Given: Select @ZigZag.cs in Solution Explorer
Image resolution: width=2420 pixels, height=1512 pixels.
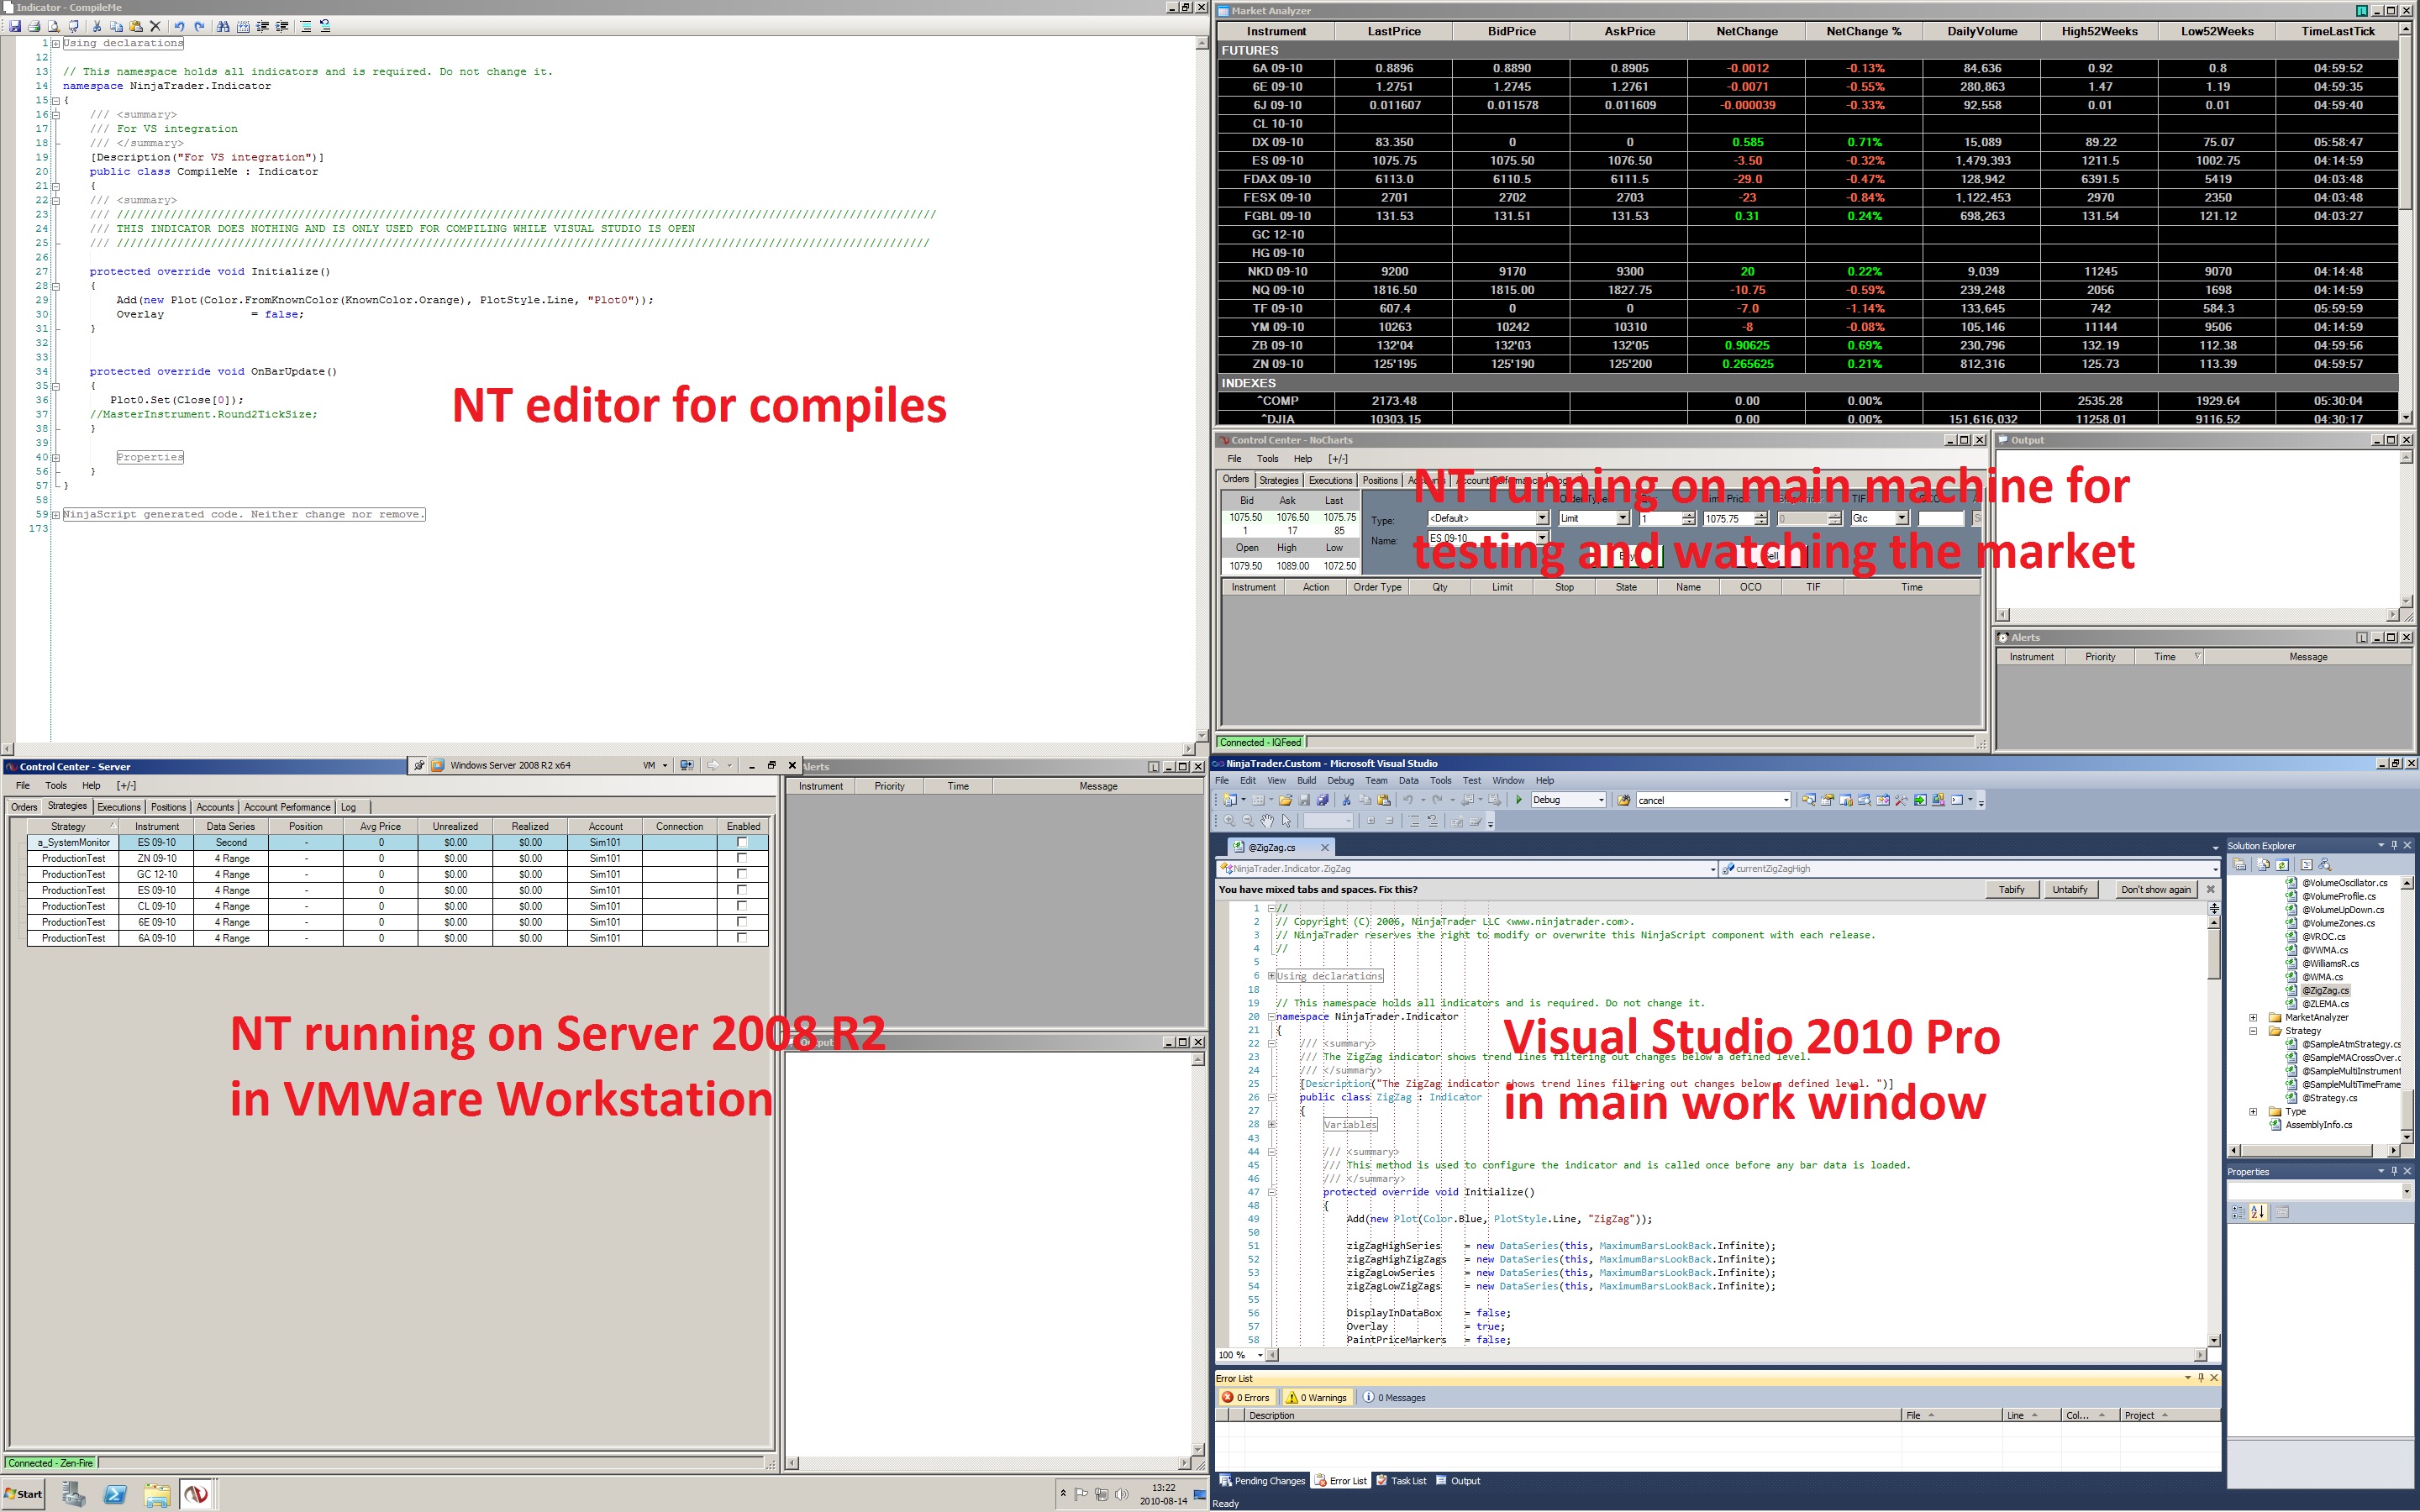Looking at the screenshot, I should [x=2324, y=990].
